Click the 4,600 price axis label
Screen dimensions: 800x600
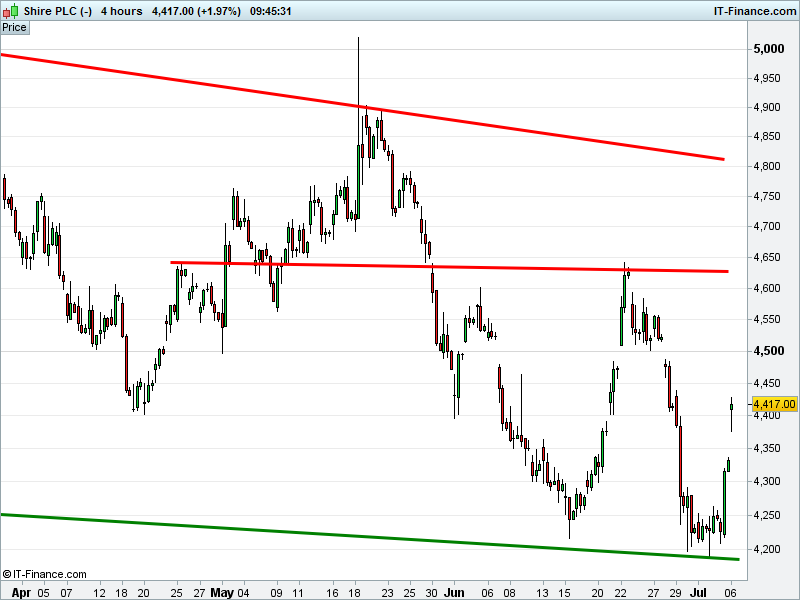click(767, 288)
